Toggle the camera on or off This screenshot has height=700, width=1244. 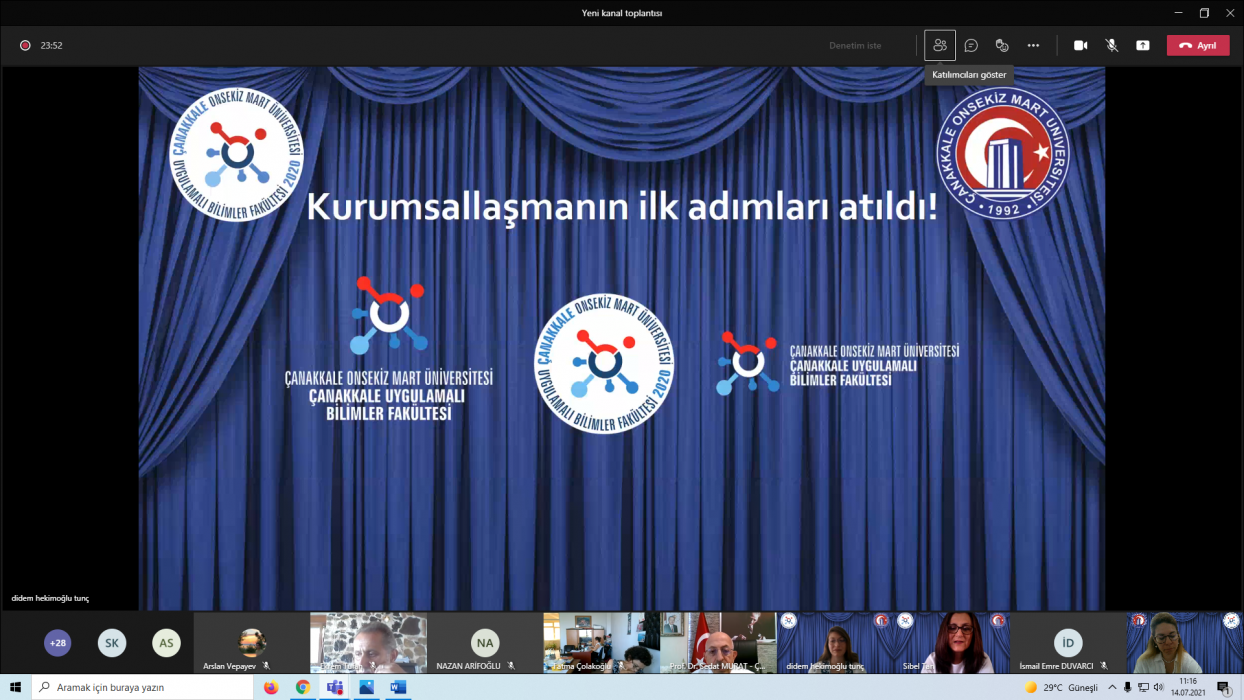tap(1080, 45)
